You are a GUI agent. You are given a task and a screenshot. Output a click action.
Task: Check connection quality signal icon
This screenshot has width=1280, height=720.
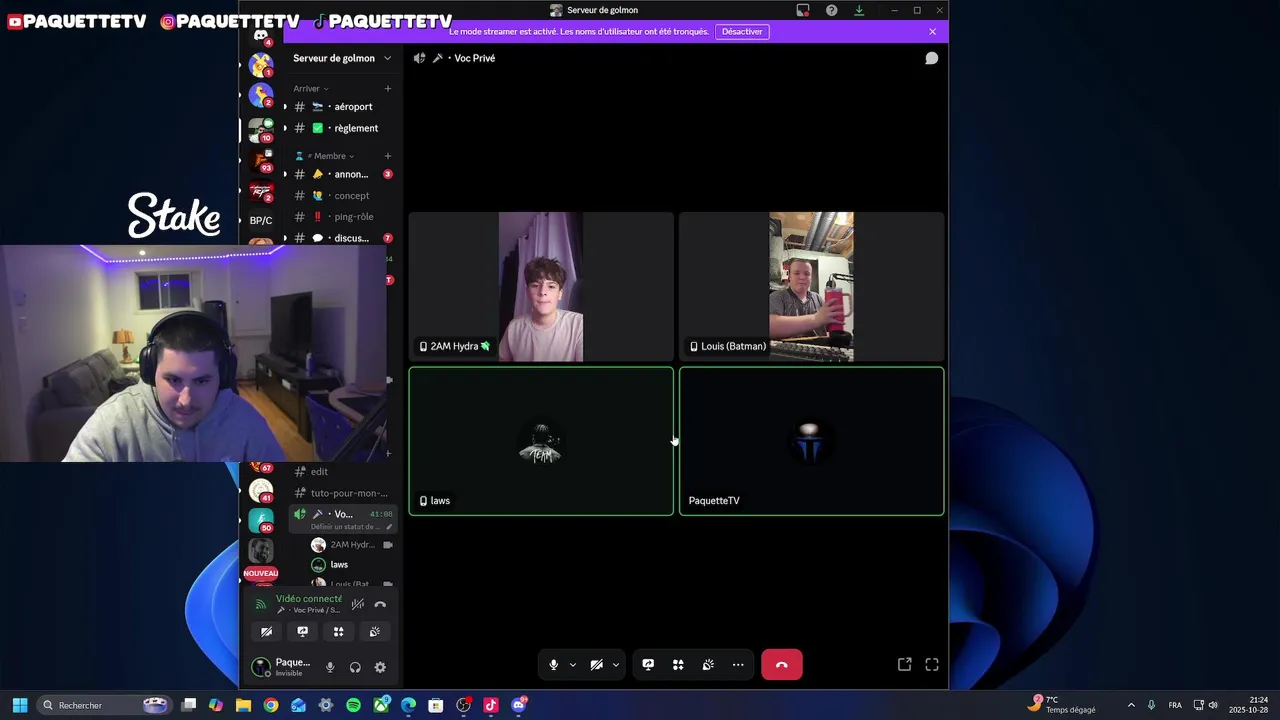coord(260,604)
